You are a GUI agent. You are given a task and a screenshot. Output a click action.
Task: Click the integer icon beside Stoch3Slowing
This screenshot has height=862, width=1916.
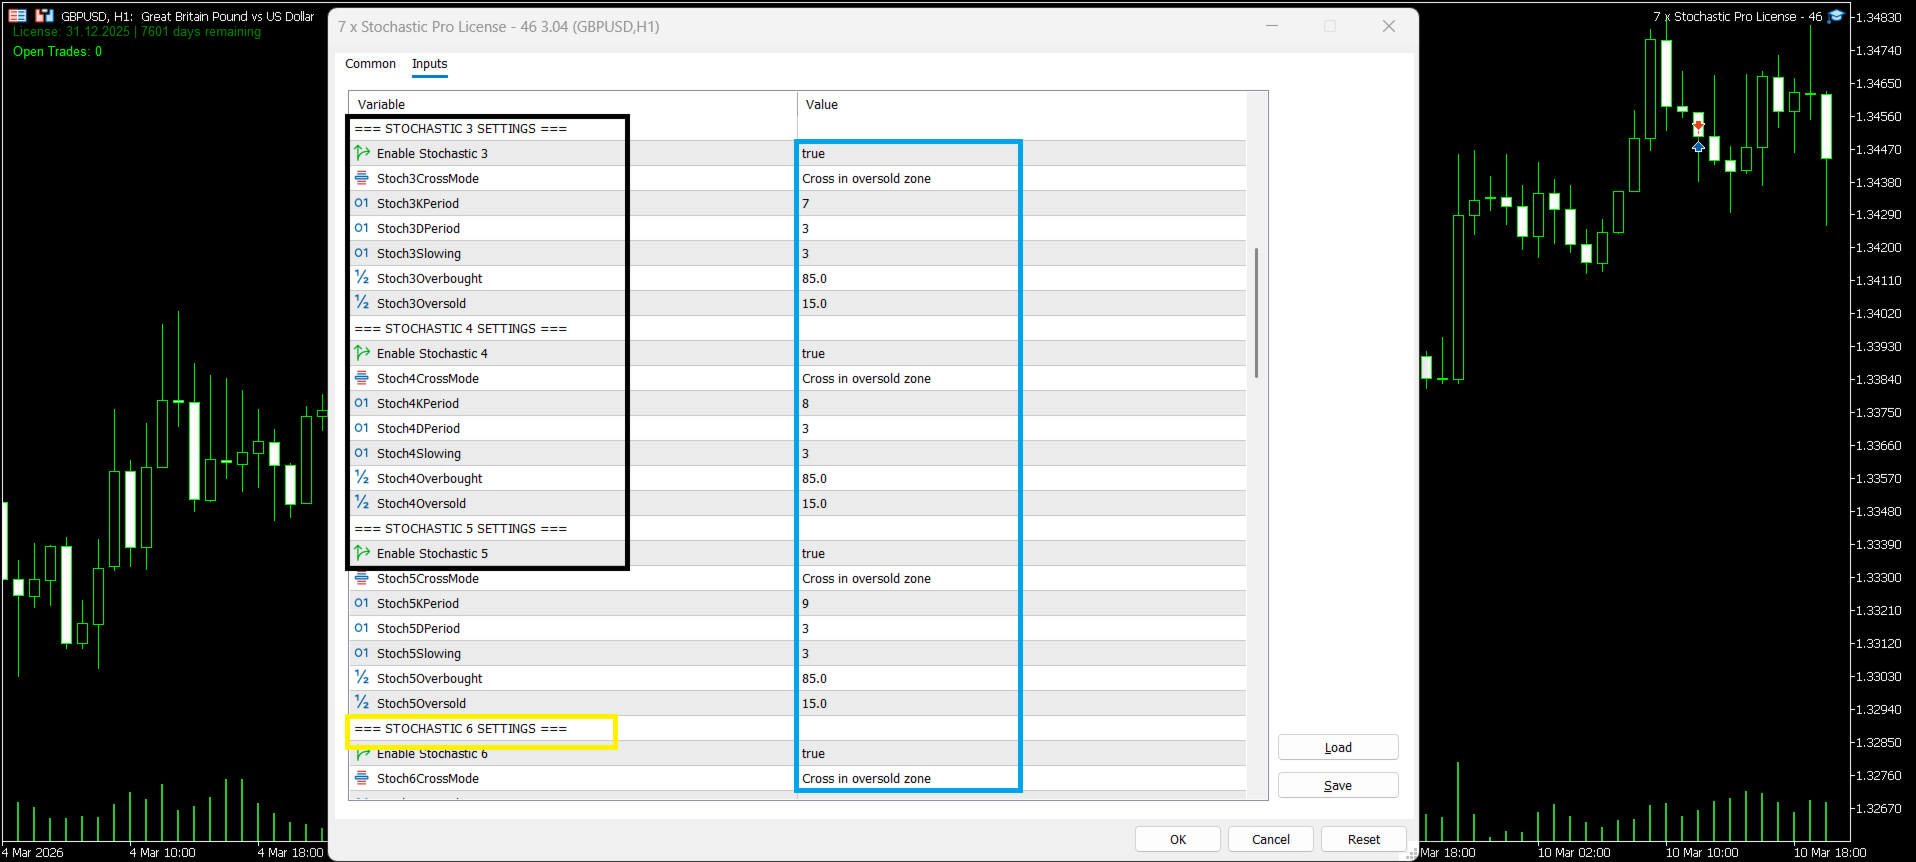click(x=362, y=253)
